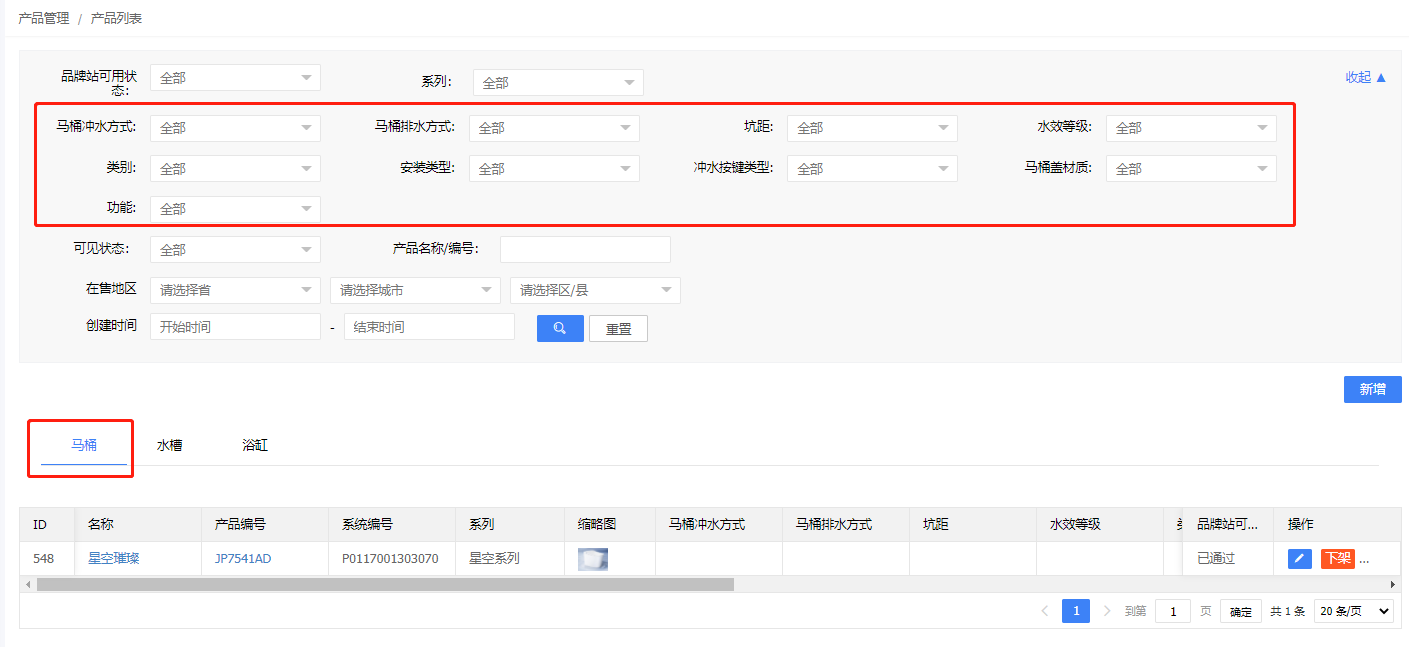Expand the 水效等级 dropdown
This screenshot has height=647, width=1409.
tap(1190, 128)
